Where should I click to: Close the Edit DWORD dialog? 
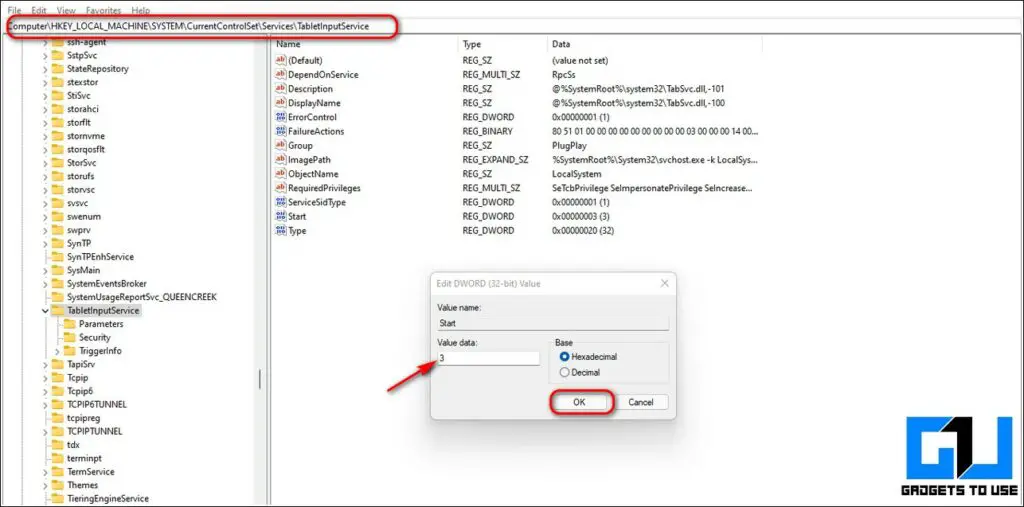tap(665, 284)
